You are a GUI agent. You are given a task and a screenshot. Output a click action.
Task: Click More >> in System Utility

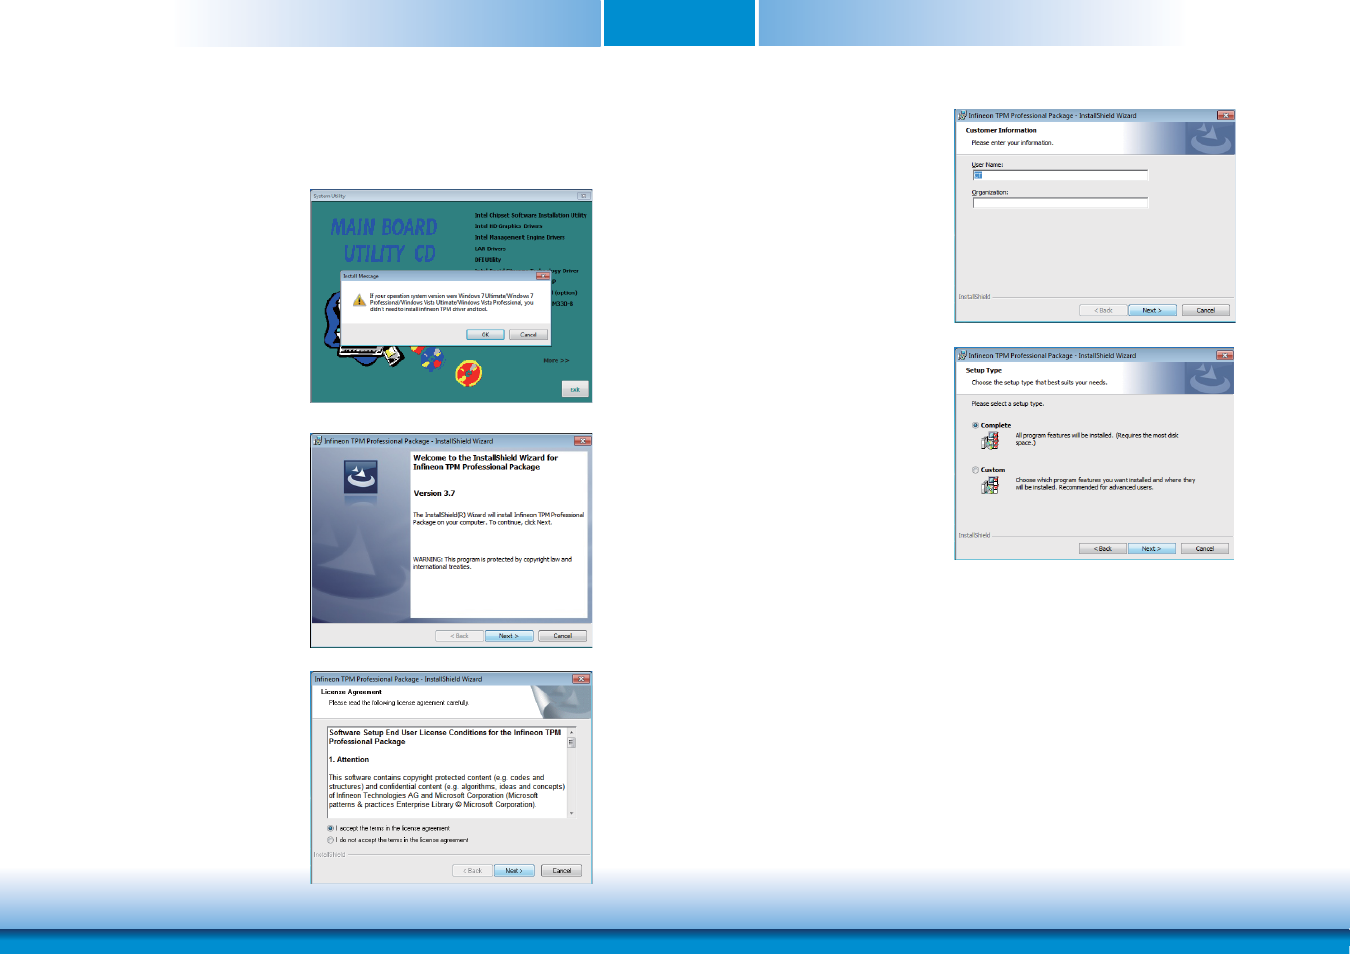pos(556,360)
